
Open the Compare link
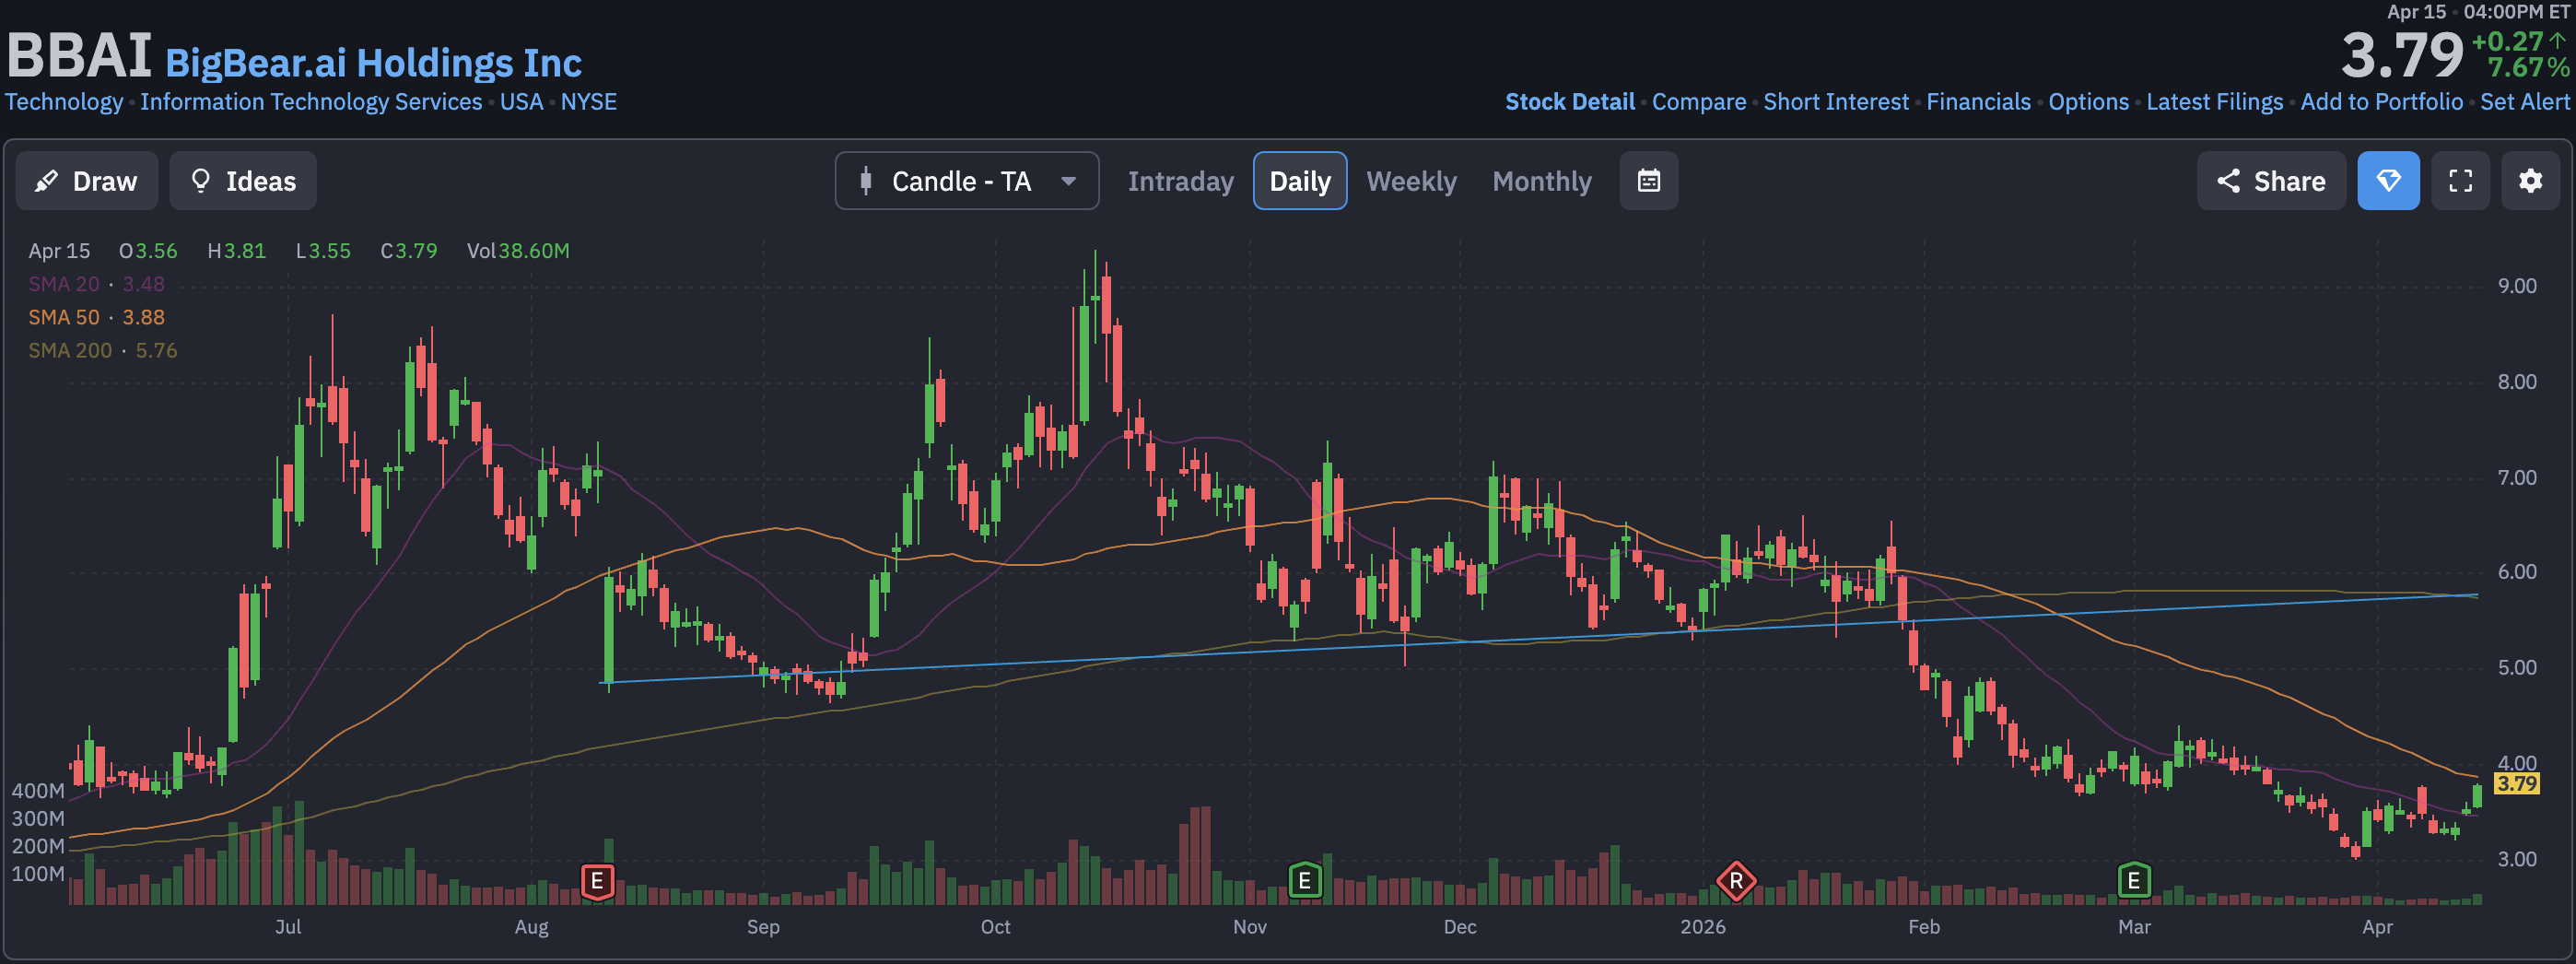[1699, 102]
